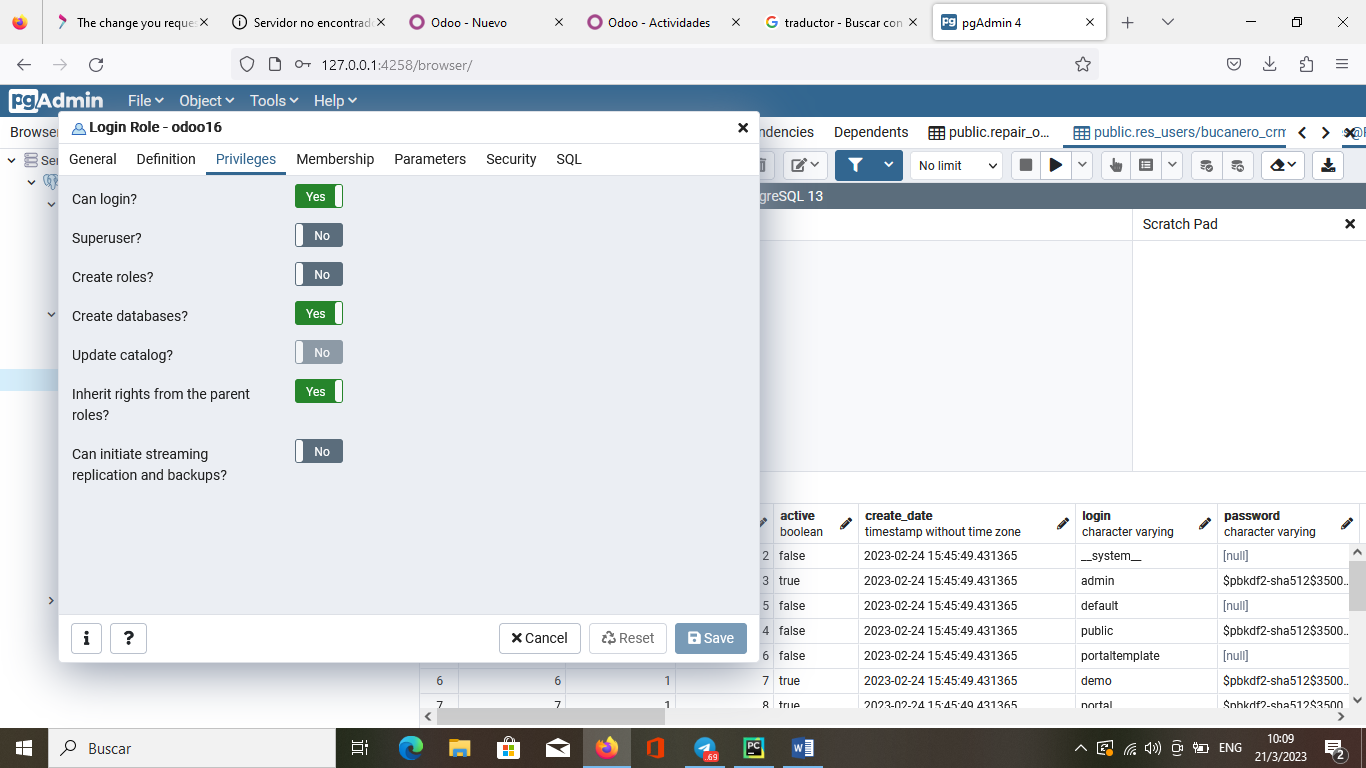Image resolution: width=1366 pixels, height=768 pixels.
Task: Click the explain query hand icon
Action: [x=1116, y=165]
